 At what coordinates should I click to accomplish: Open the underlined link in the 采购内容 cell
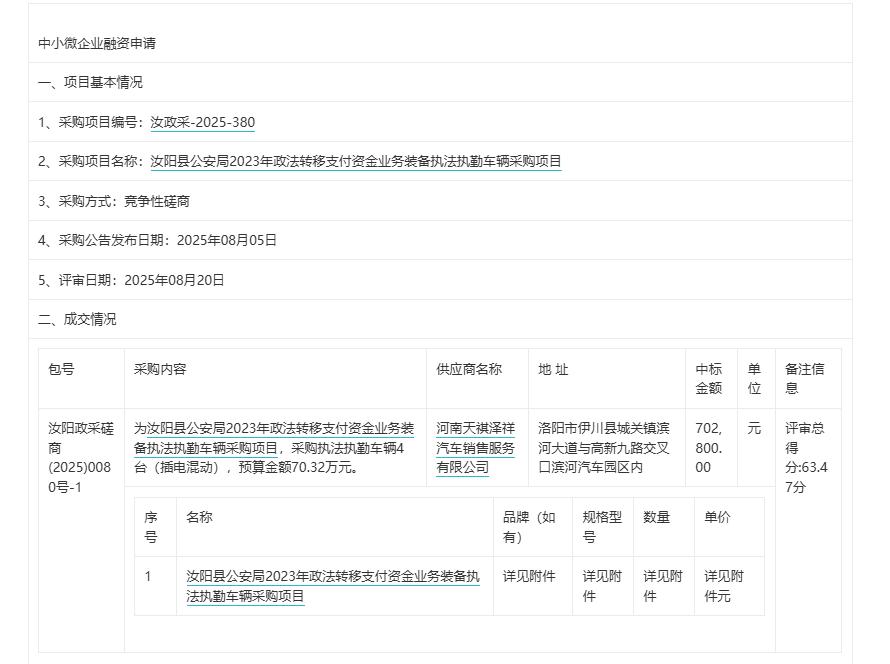click(274, 438)
